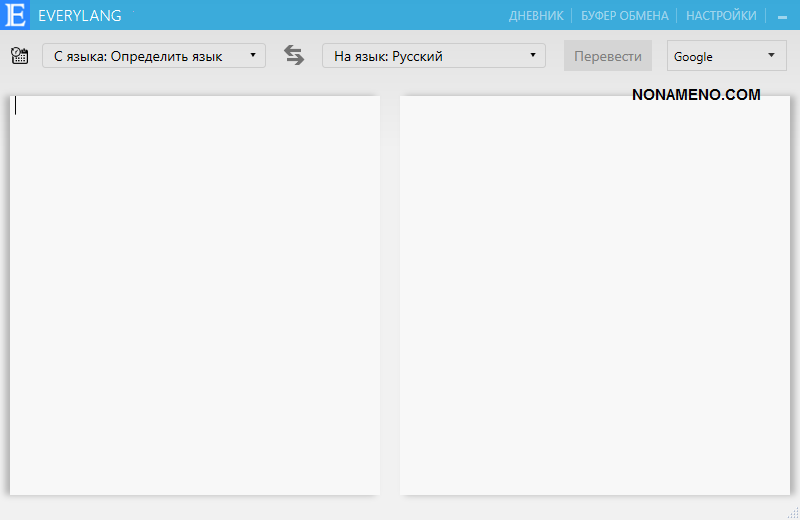Open the "С языка: Определить язык" dropdown
This screenshot has height=520, width=800.
[153, 56]
